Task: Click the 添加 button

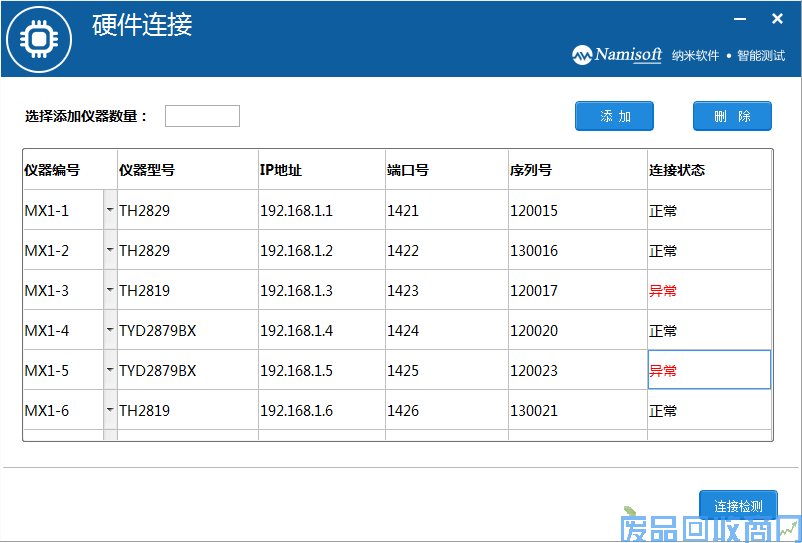Action: point(614,116)
